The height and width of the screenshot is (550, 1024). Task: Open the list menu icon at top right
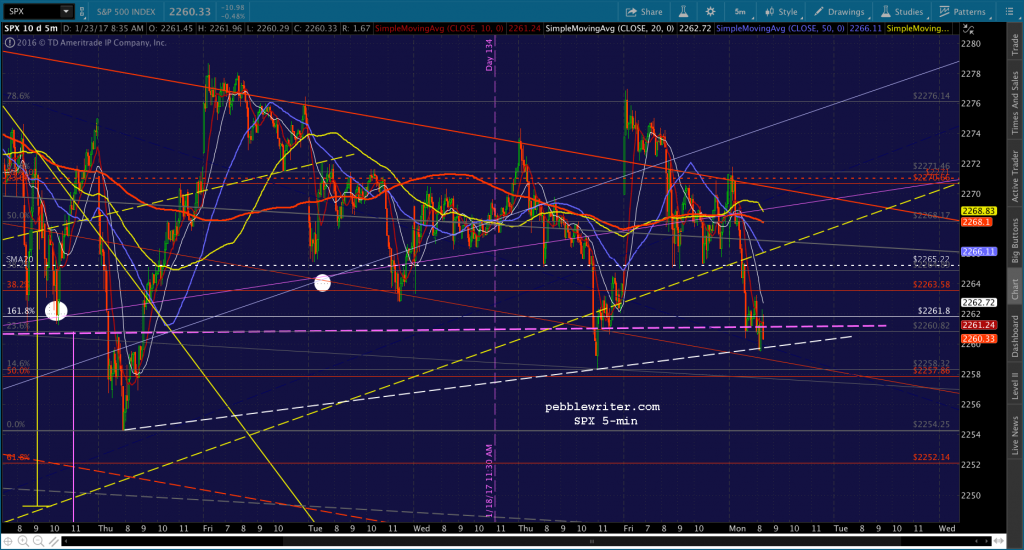pyautogui.click(x=1009, y=12)
